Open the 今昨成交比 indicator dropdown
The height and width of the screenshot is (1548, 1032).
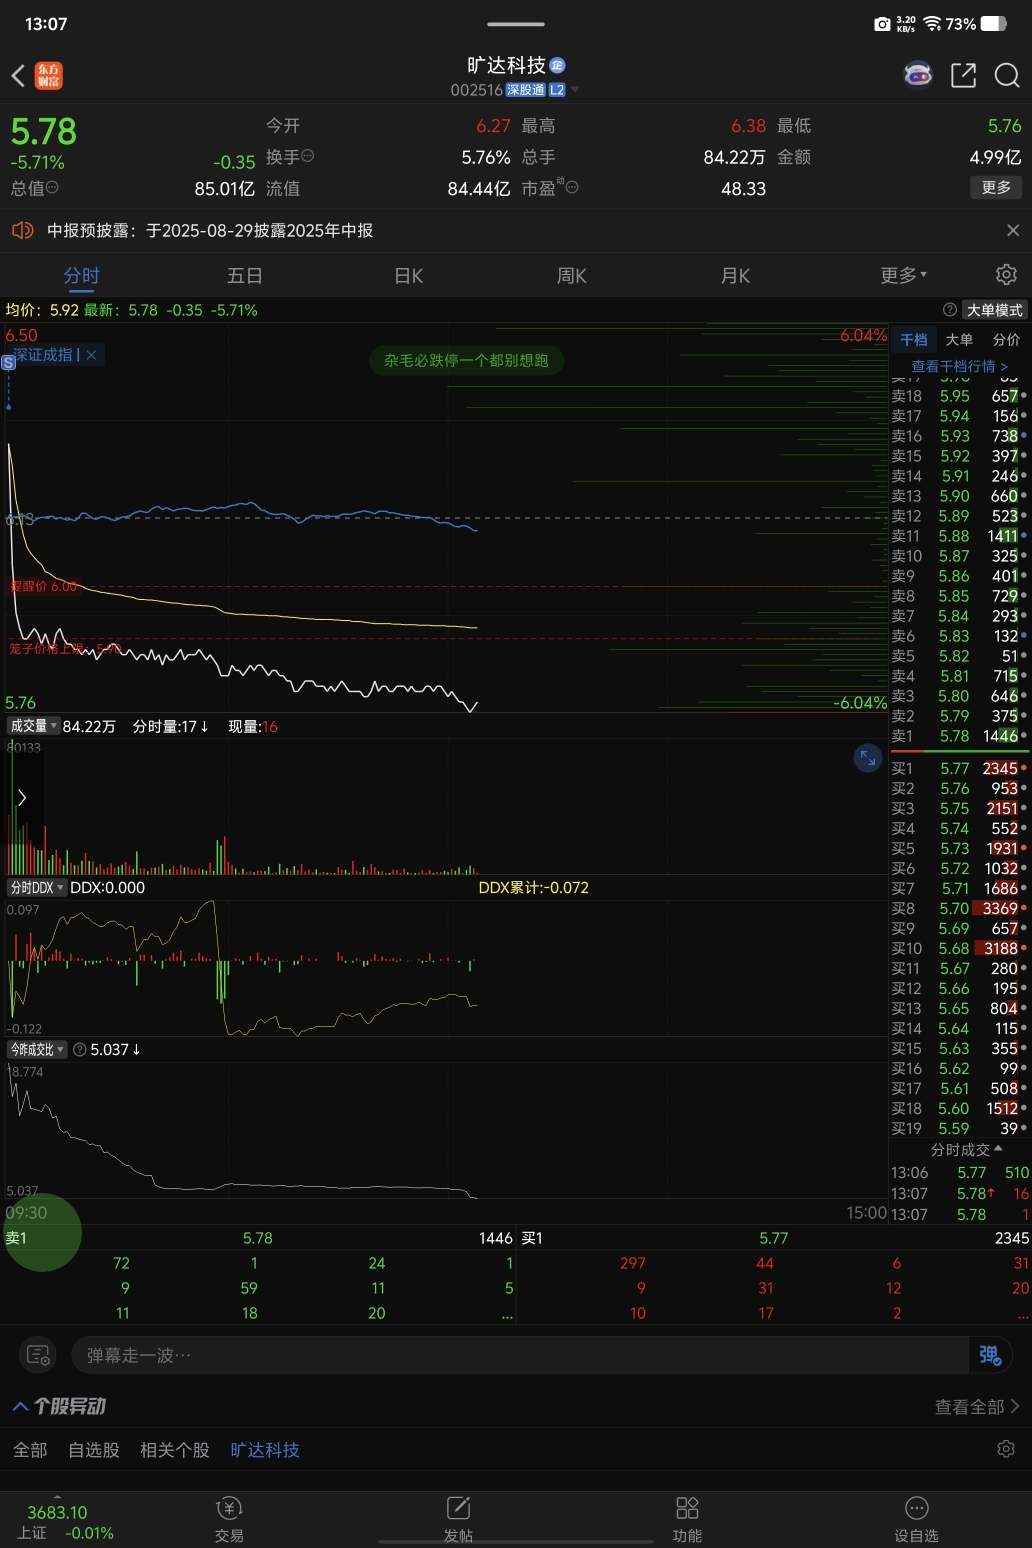point(37,1049)
